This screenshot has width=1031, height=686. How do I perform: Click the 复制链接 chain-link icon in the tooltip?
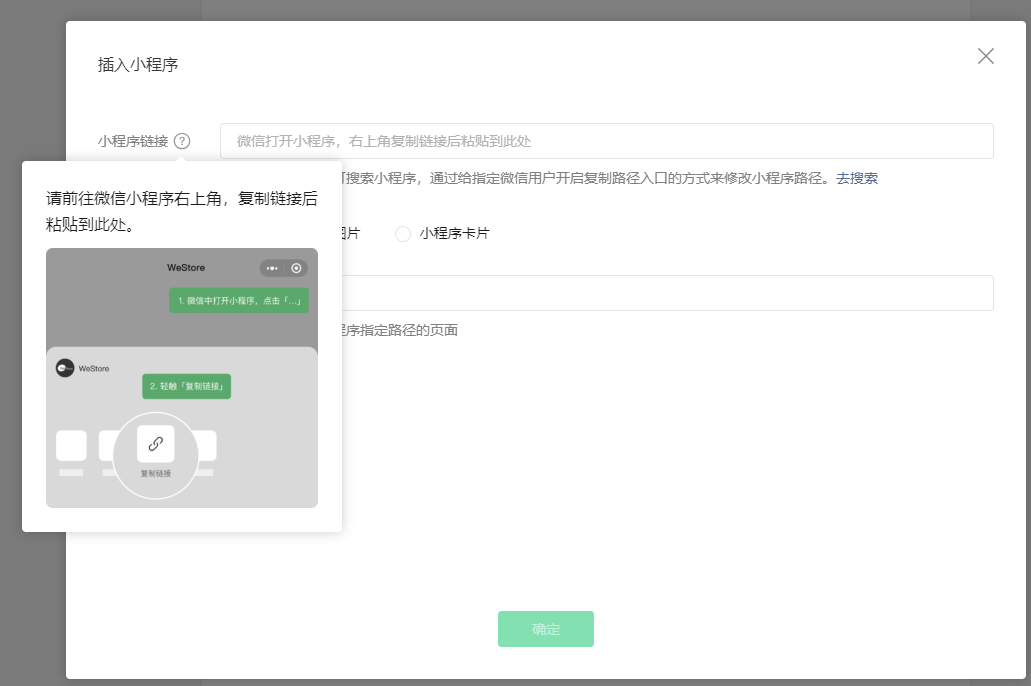(x=156, y=443)
